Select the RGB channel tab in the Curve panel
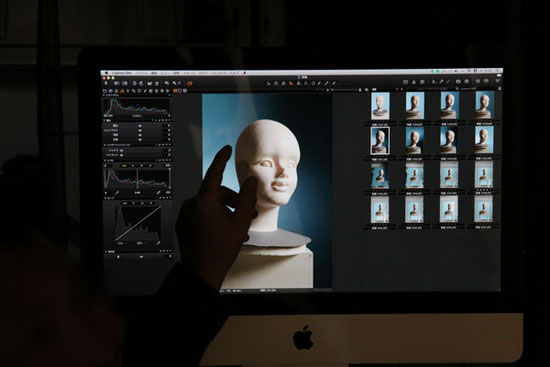The width and height of the screenshot is (550, 367). pos(125,203)
